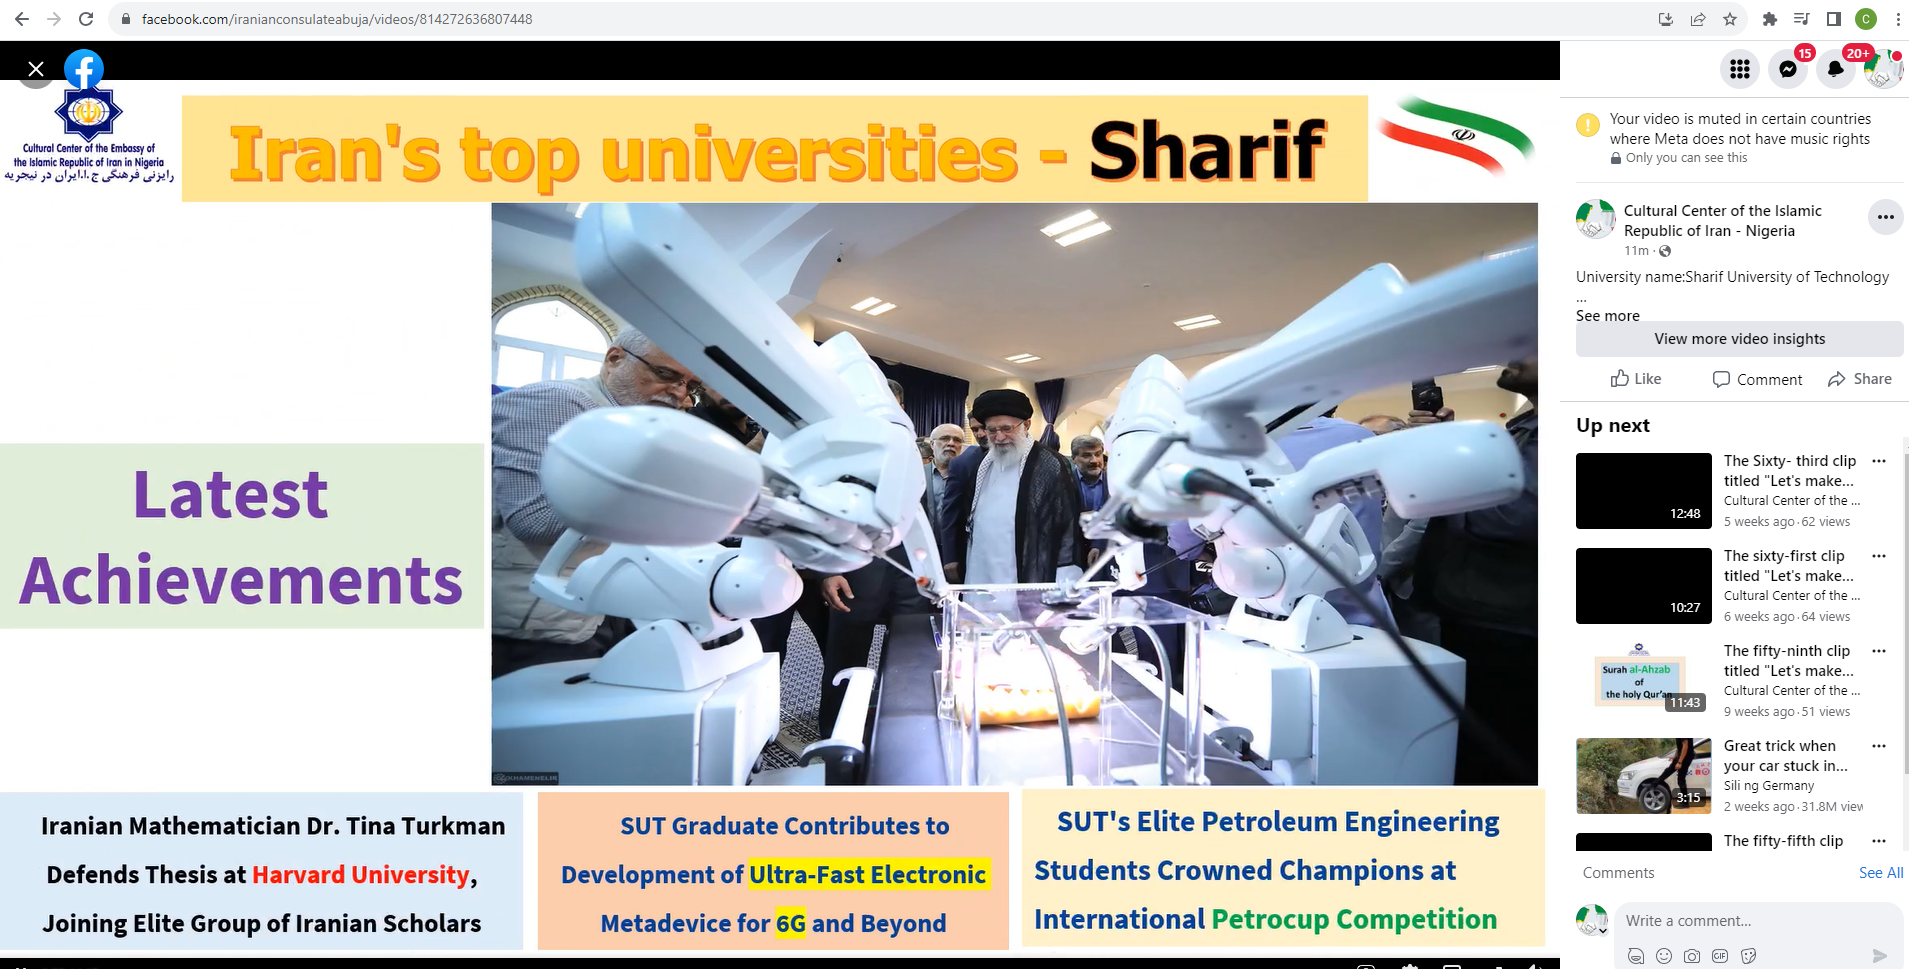
Task: Open Messenger with 15 unread badge
Action: 1788,69
